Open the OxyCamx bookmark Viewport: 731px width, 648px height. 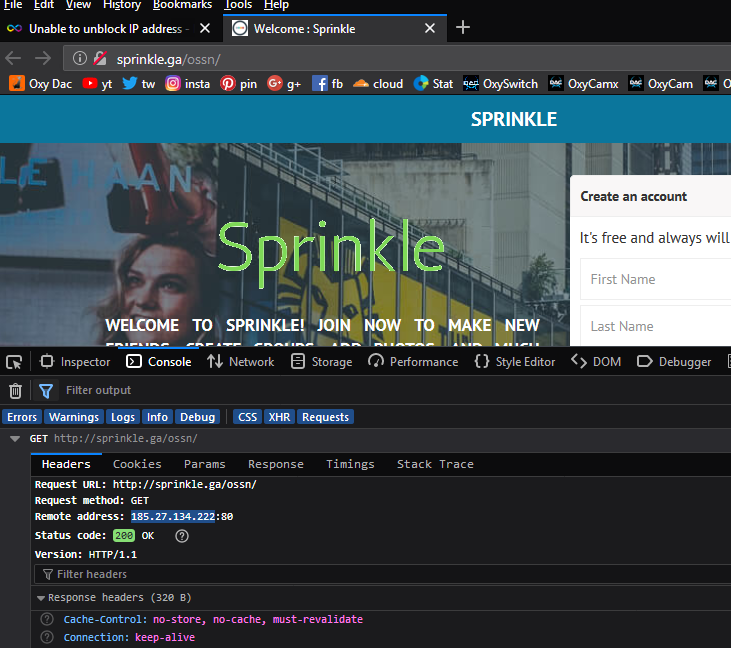pyautogui.click(x=583, y=84)
